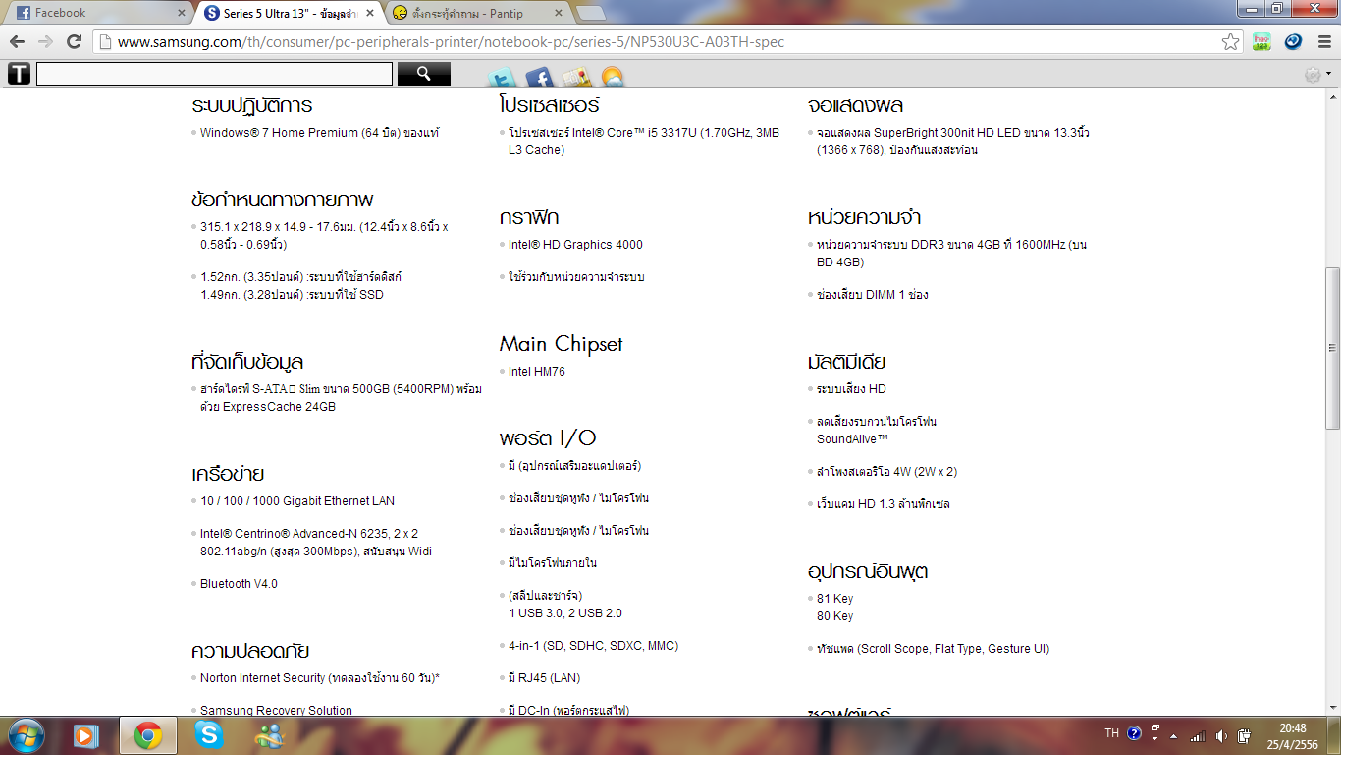
Task: Click the 'SuperBright 300nit HD LED' line
Action: pos(953,141)
